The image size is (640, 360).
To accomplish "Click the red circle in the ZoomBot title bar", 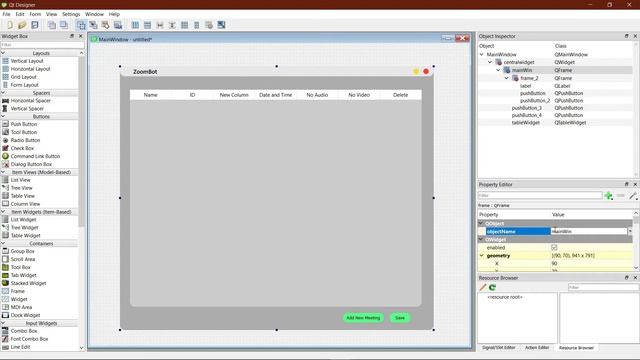I will click(426, 71).
